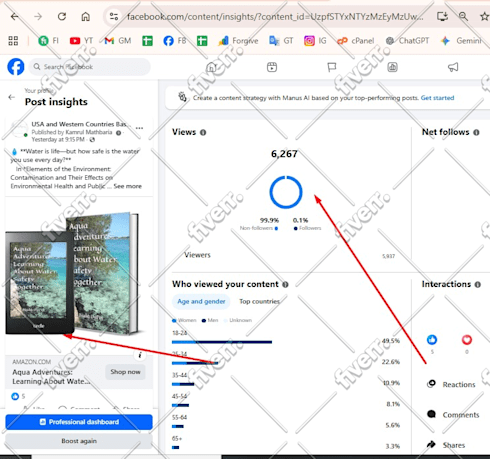Image resolution: width=490 pixels, height=459 pixels.
Task: Click the red Love reaction icon
Action: coord(467,340)
